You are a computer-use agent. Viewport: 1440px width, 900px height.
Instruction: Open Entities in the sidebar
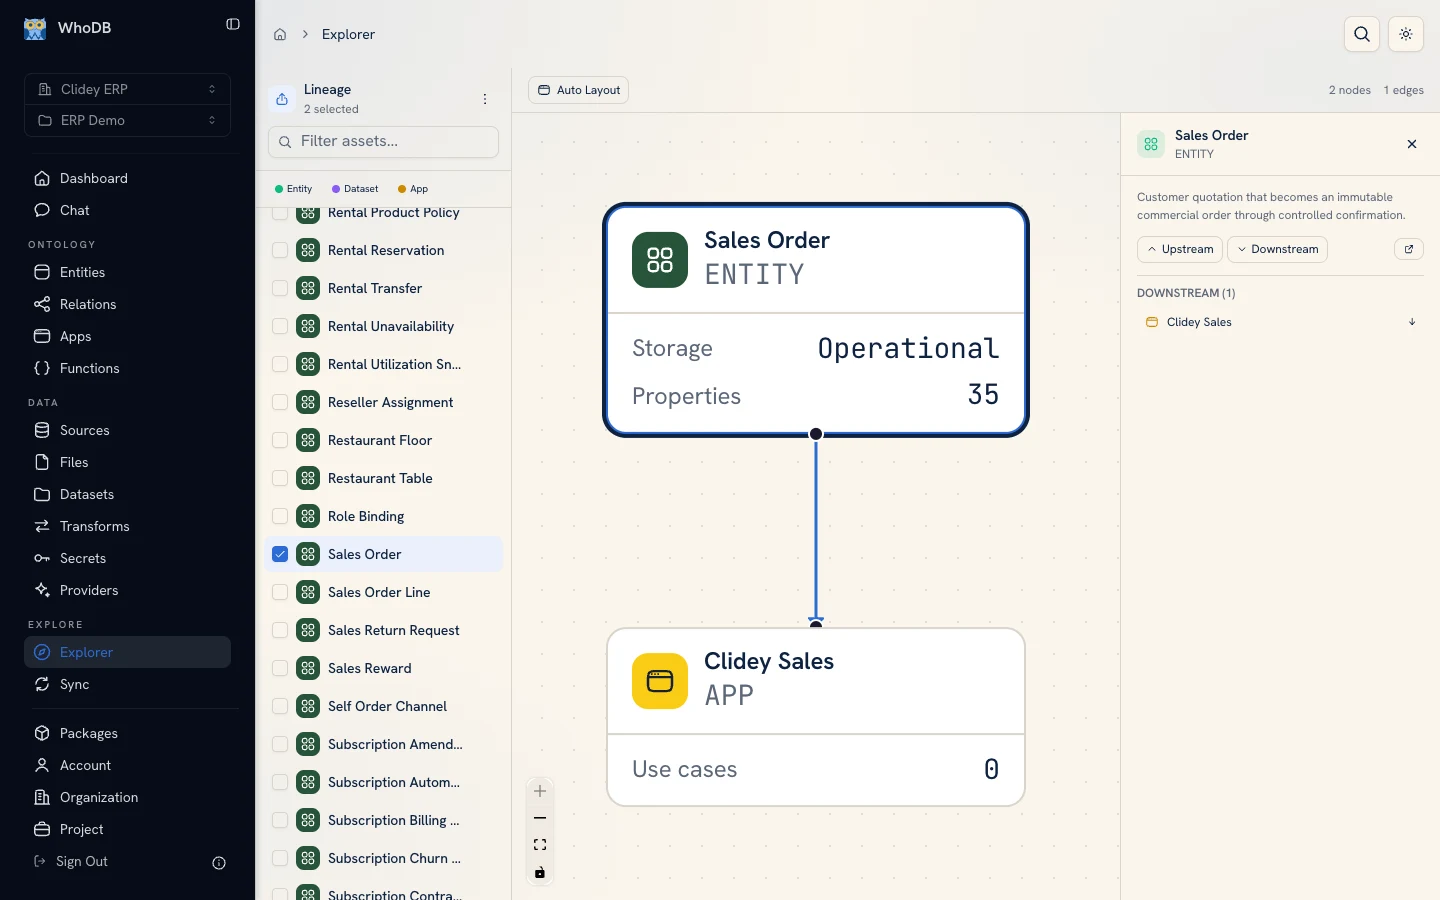(127, 272)
